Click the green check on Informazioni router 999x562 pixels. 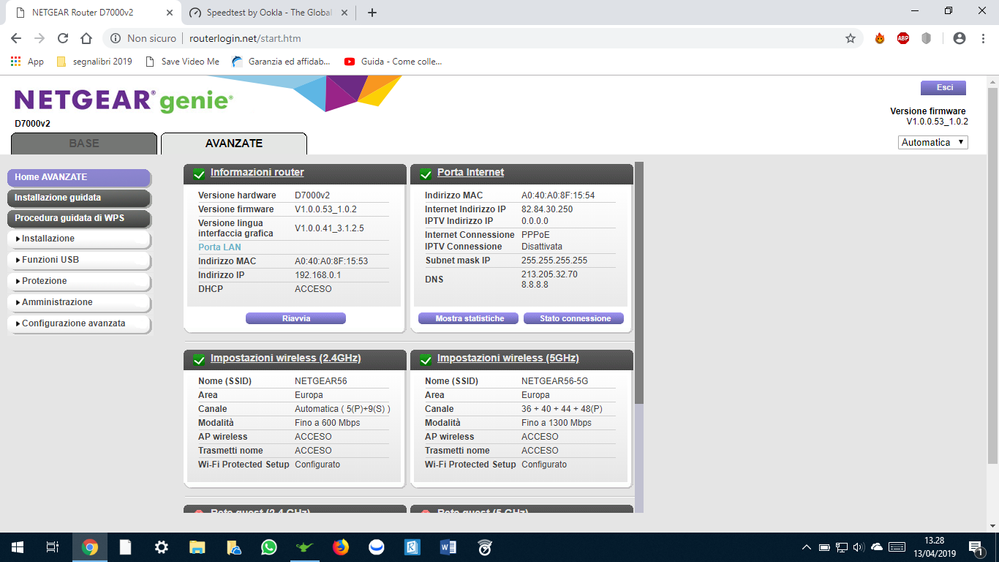(x=199, y=173)
